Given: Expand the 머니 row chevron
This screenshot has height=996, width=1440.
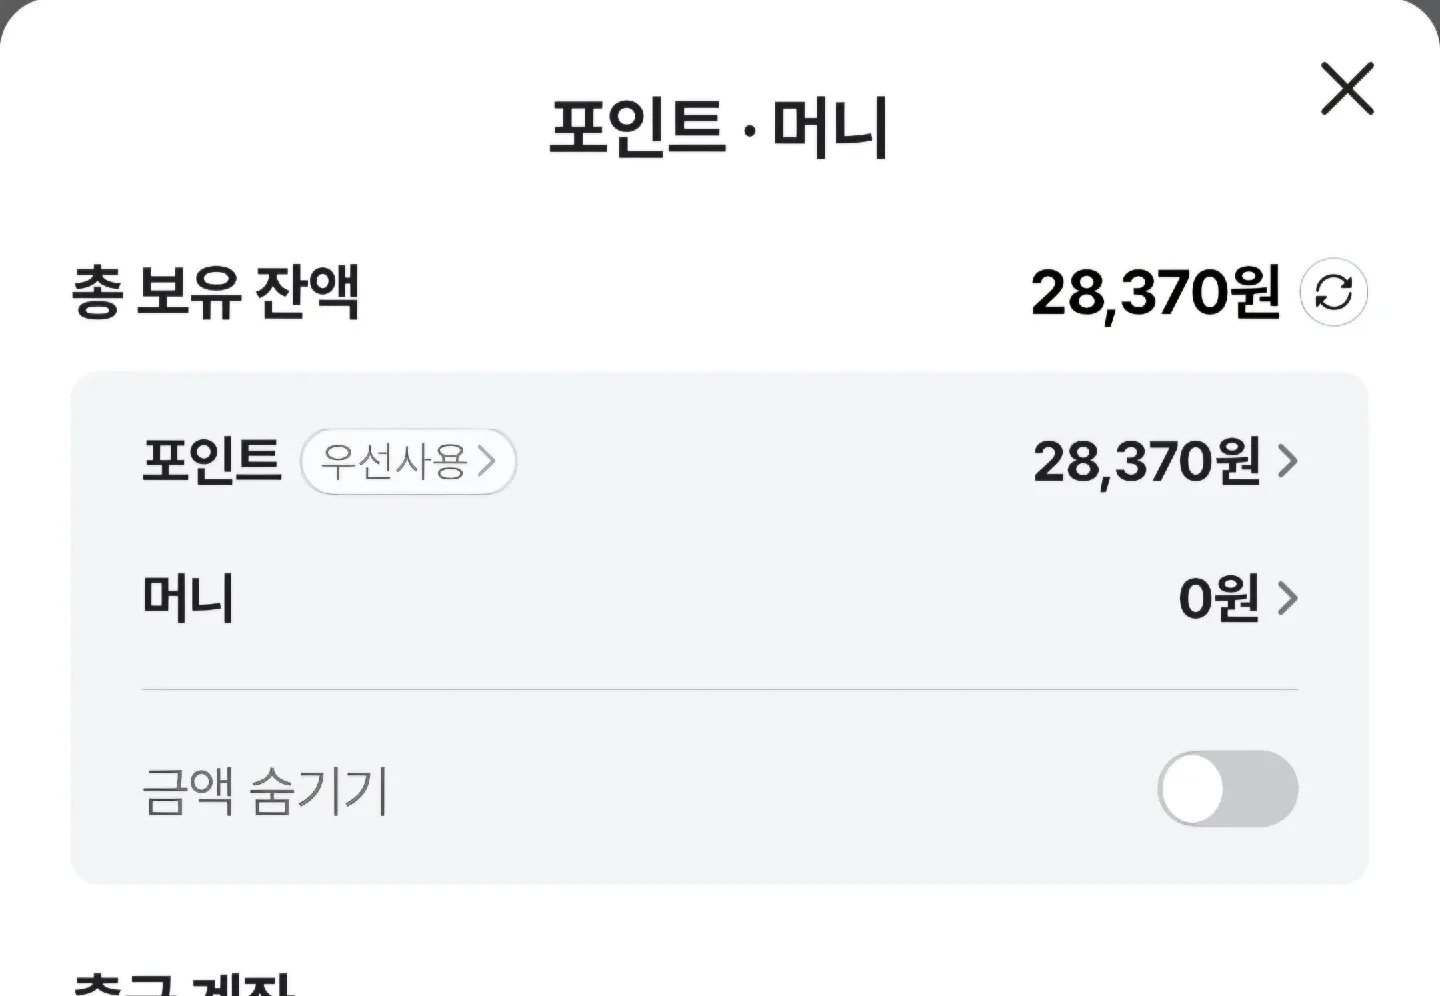Looking at the screenshot, I should [1288, 599].
